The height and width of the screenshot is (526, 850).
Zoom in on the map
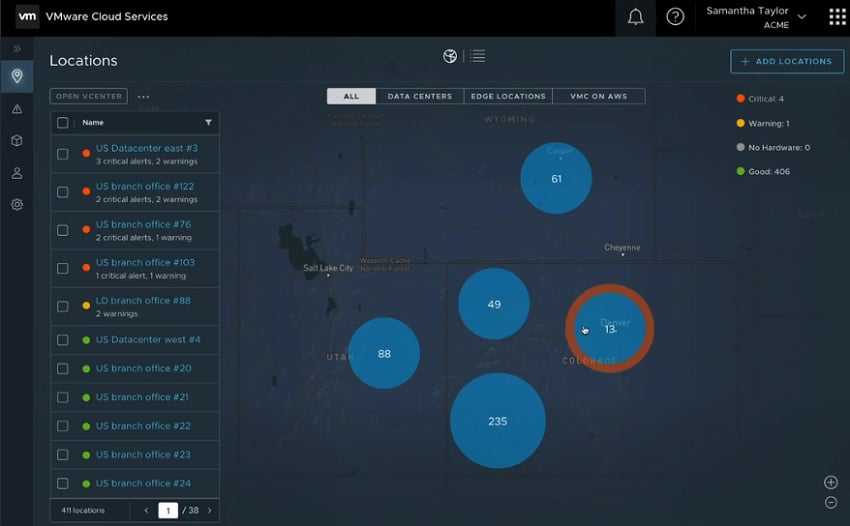click(x=830, y=482)
